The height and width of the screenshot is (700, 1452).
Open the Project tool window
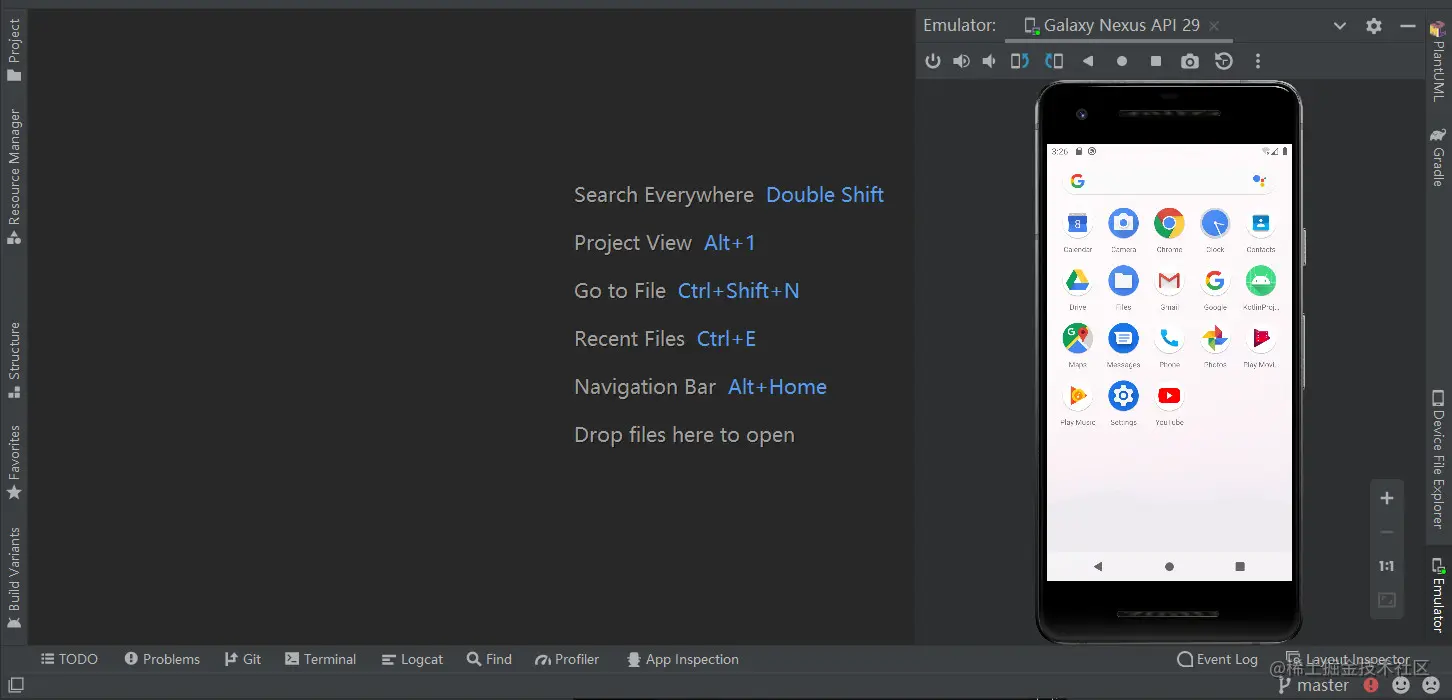point(15,40)
